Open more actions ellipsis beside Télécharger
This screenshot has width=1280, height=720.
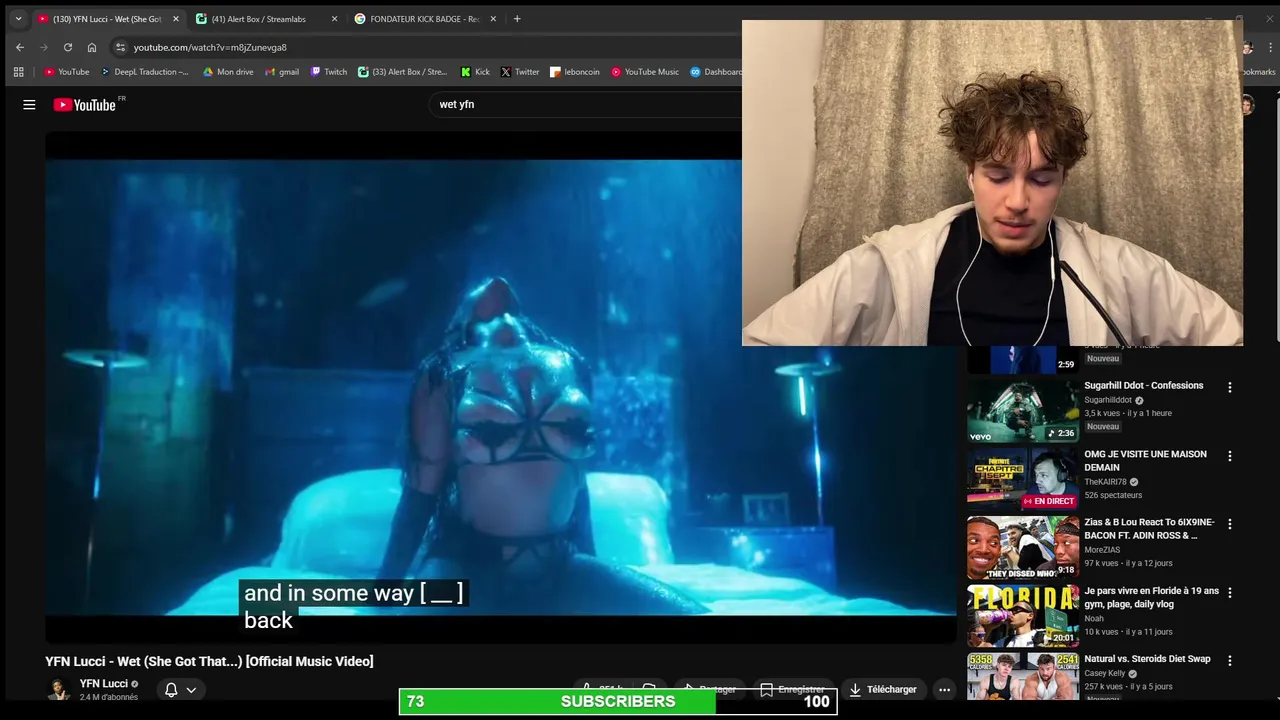point(944,689)
